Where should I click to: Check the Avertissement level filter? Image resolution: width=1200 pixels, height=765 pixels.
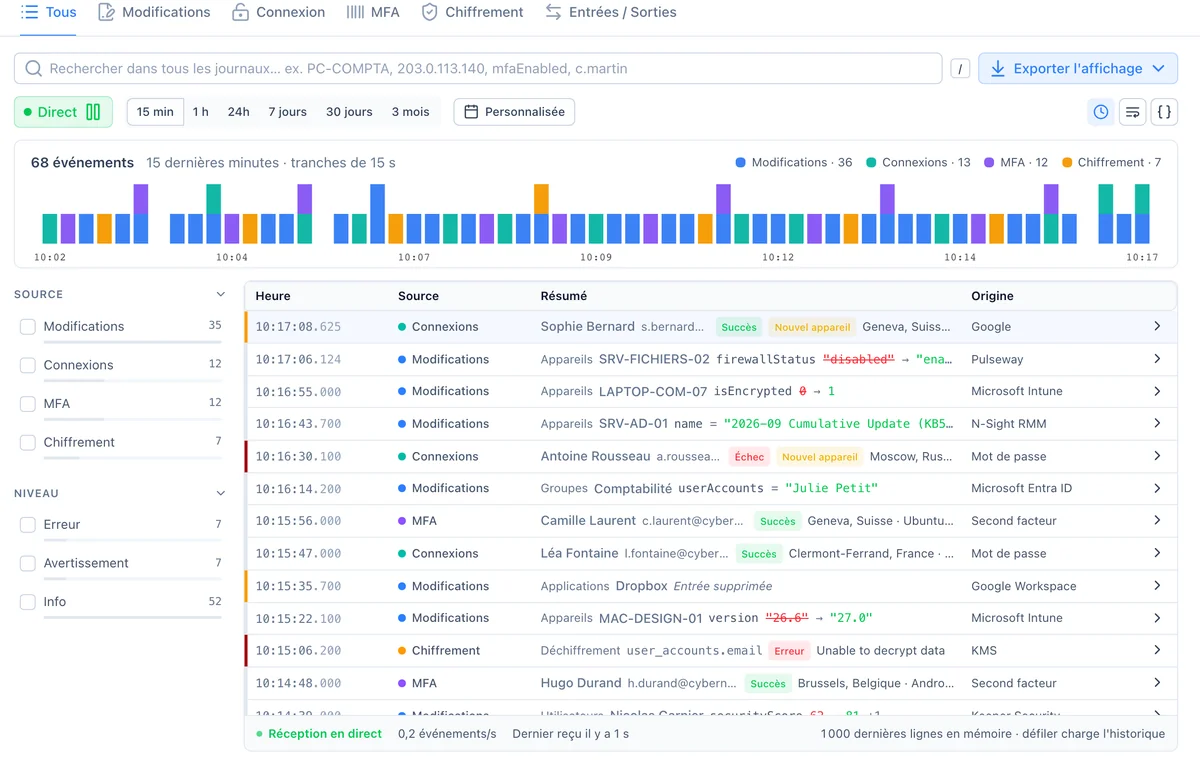(28, 563)
